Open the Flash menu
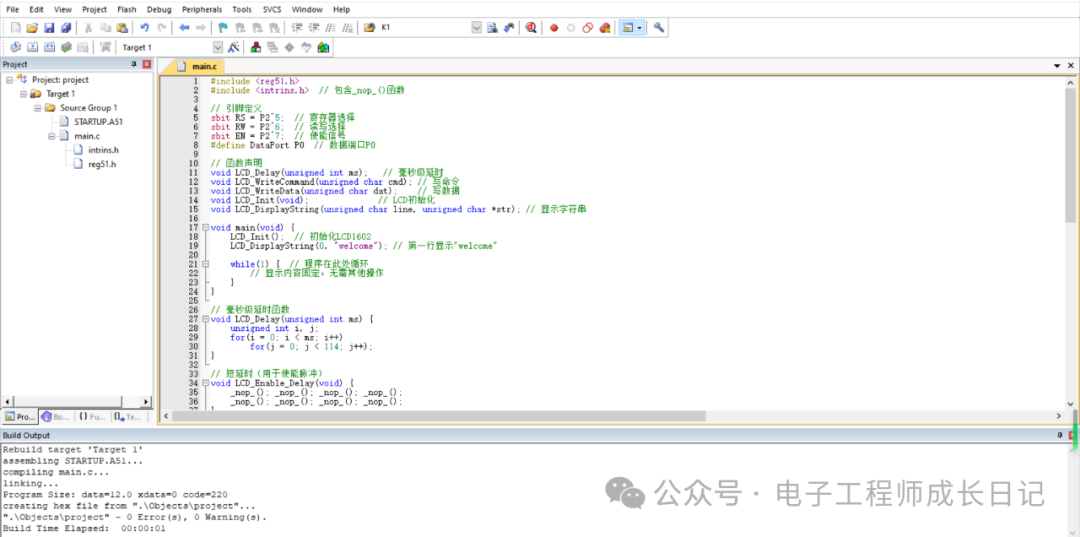The width and height of the screenshot is (1080, 537). click(127, 10)
